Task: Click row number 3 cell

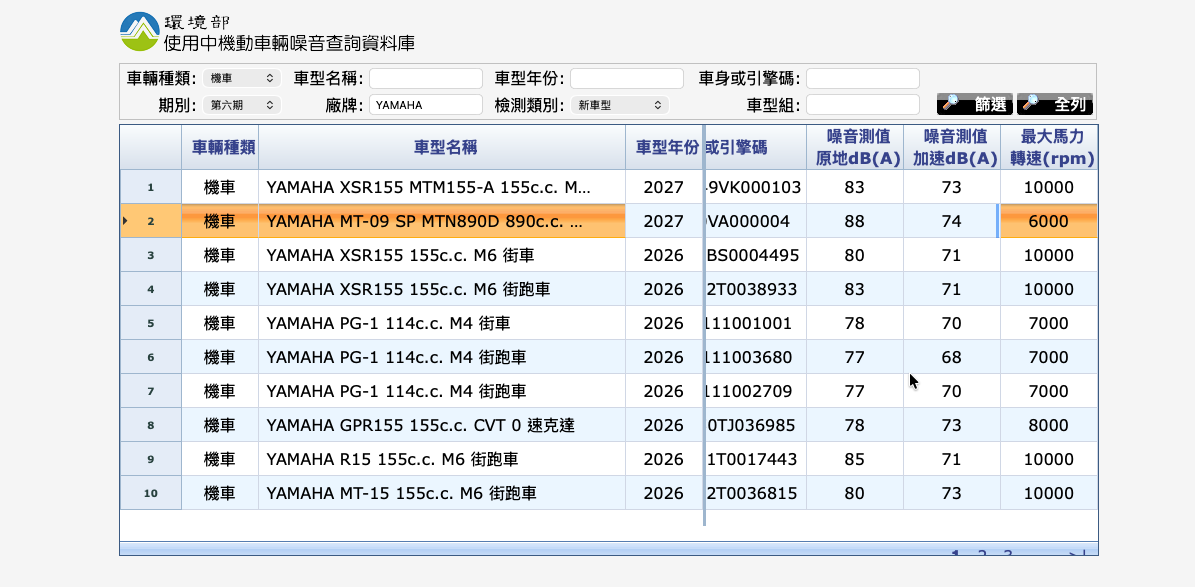Action: pyautogui.click(x=151, y=255)
